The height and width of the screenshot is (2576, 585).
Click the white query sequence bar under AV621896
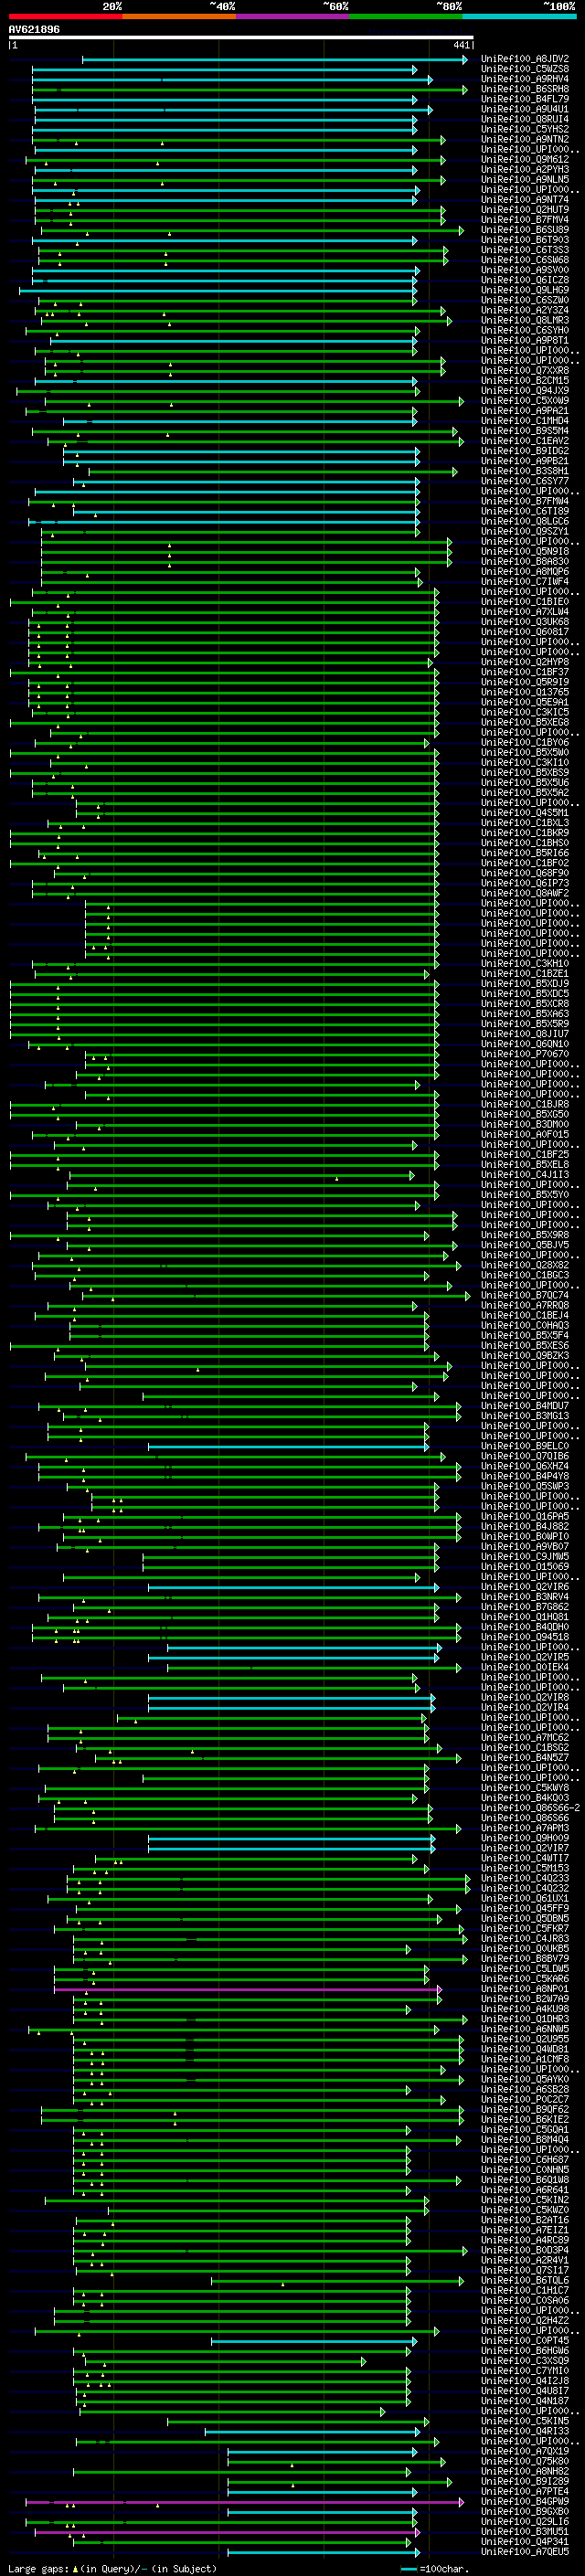pyautogui.click(x=240, y=38)
